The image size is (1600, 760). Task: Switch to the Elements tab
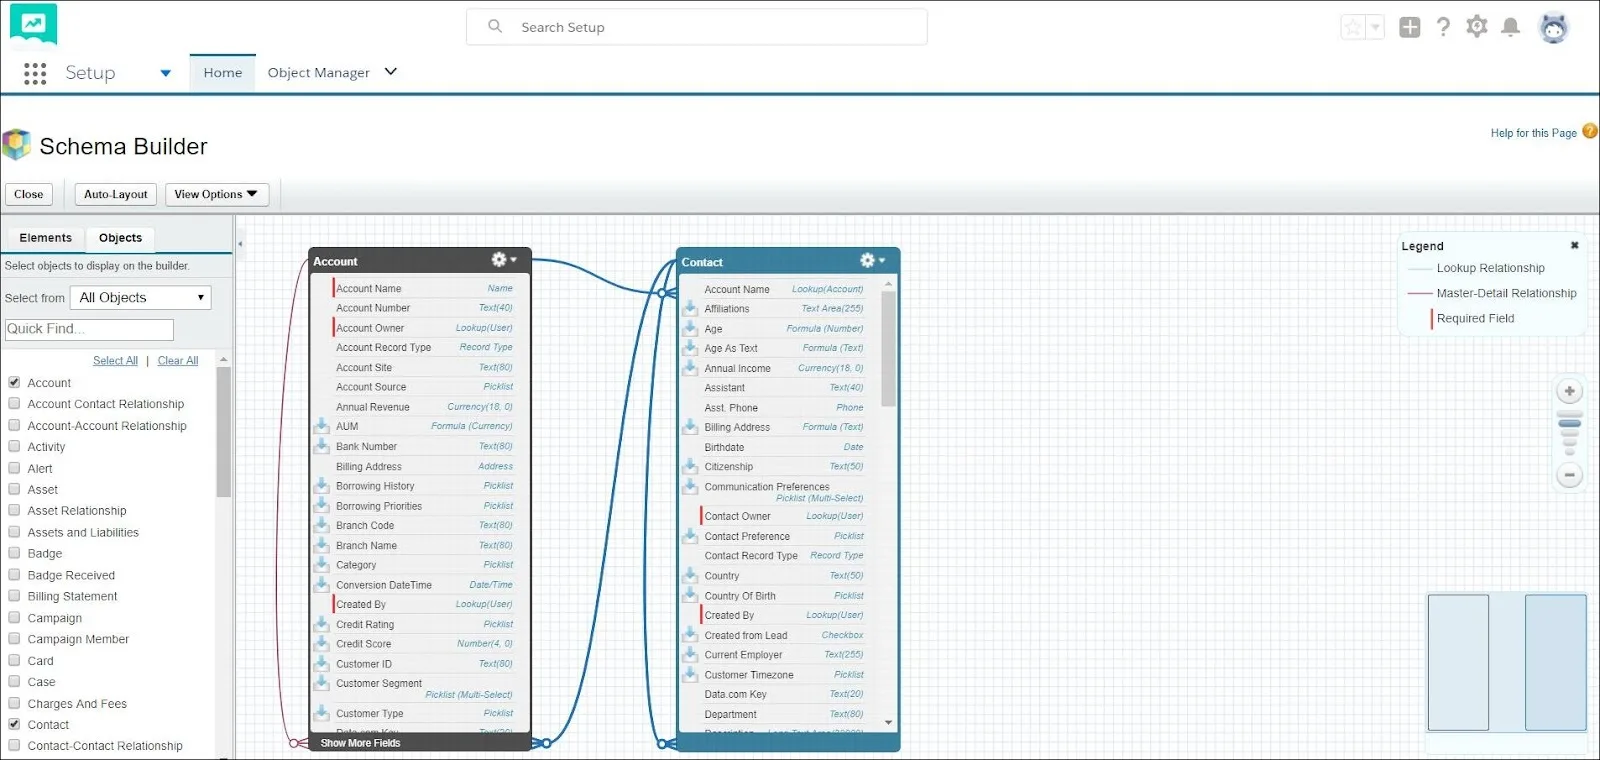click(46, 238)
